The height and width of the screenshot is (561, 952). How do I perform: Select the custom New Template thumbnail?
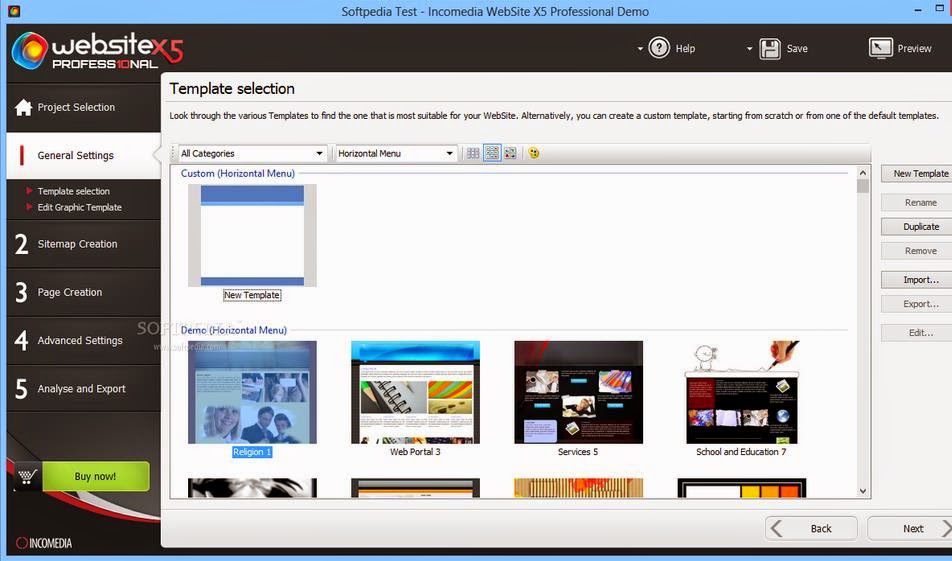[252, 236]
